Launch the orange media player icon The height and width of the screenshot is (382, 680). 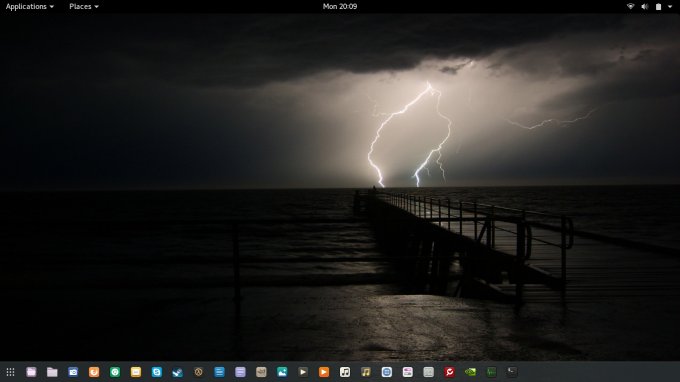click(324, 372)
